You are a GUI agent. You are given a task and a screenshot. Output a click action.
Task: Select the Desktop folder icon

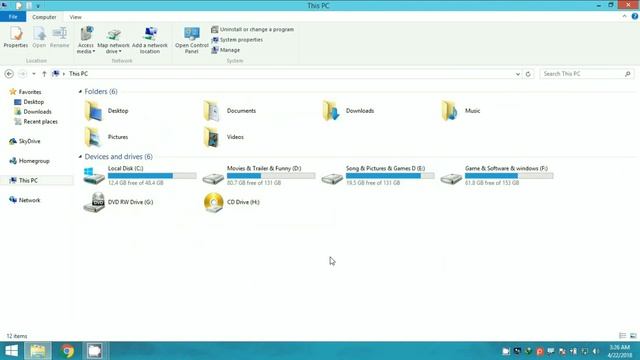93,111
